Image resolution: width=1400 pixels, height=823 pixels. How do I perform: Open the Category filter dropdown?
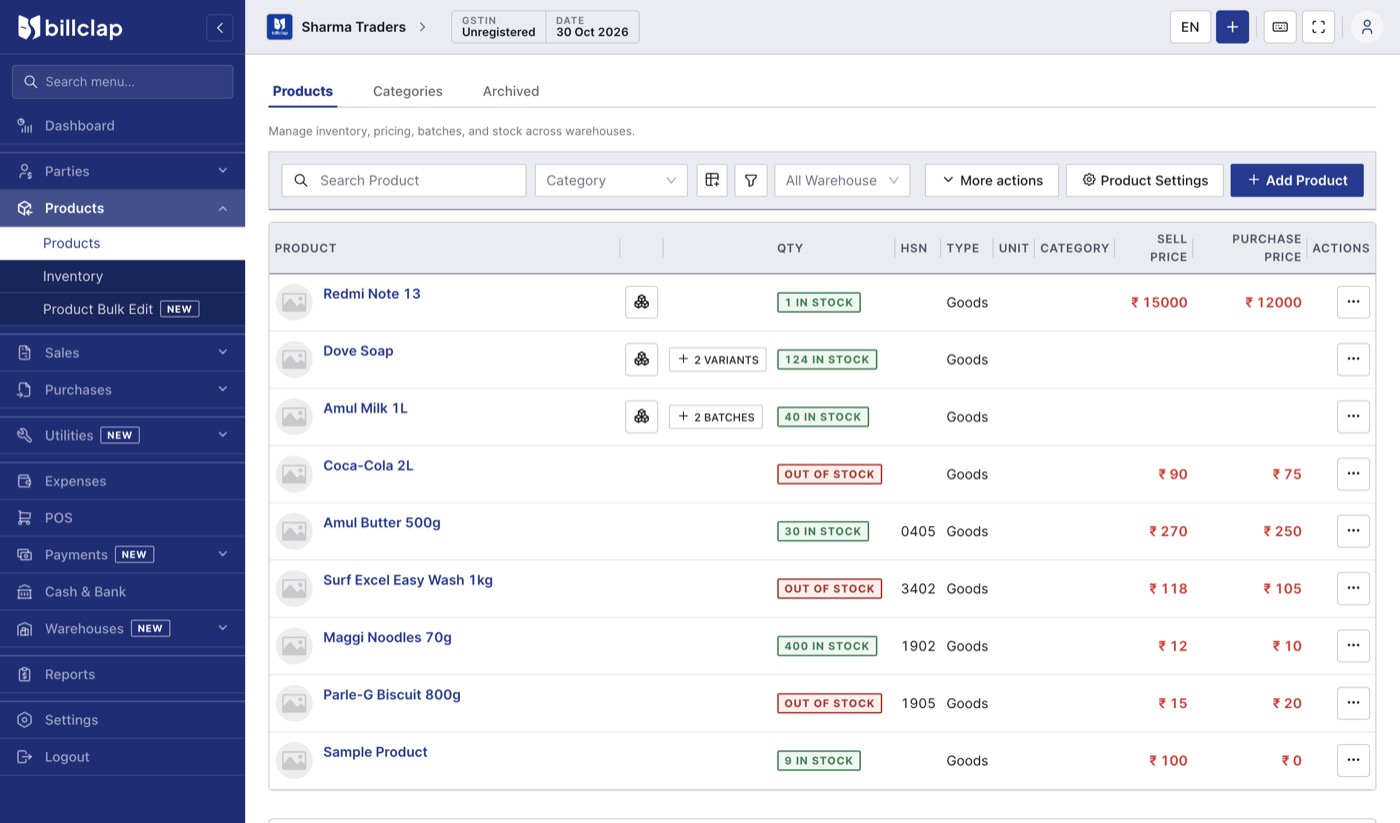click(611, 180)
